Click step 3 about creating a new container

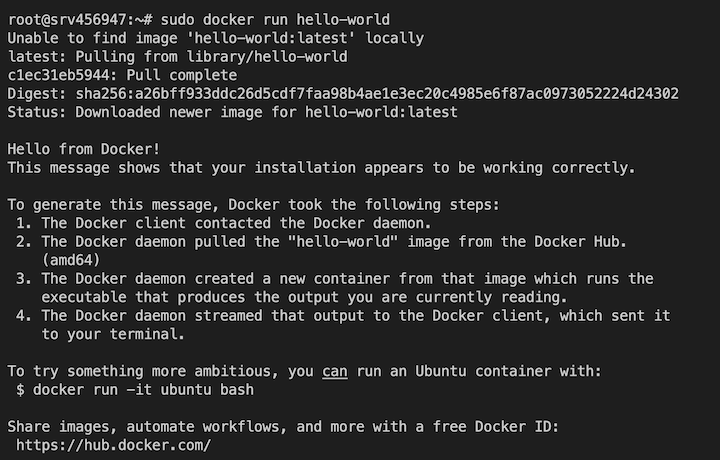[345, 278]
